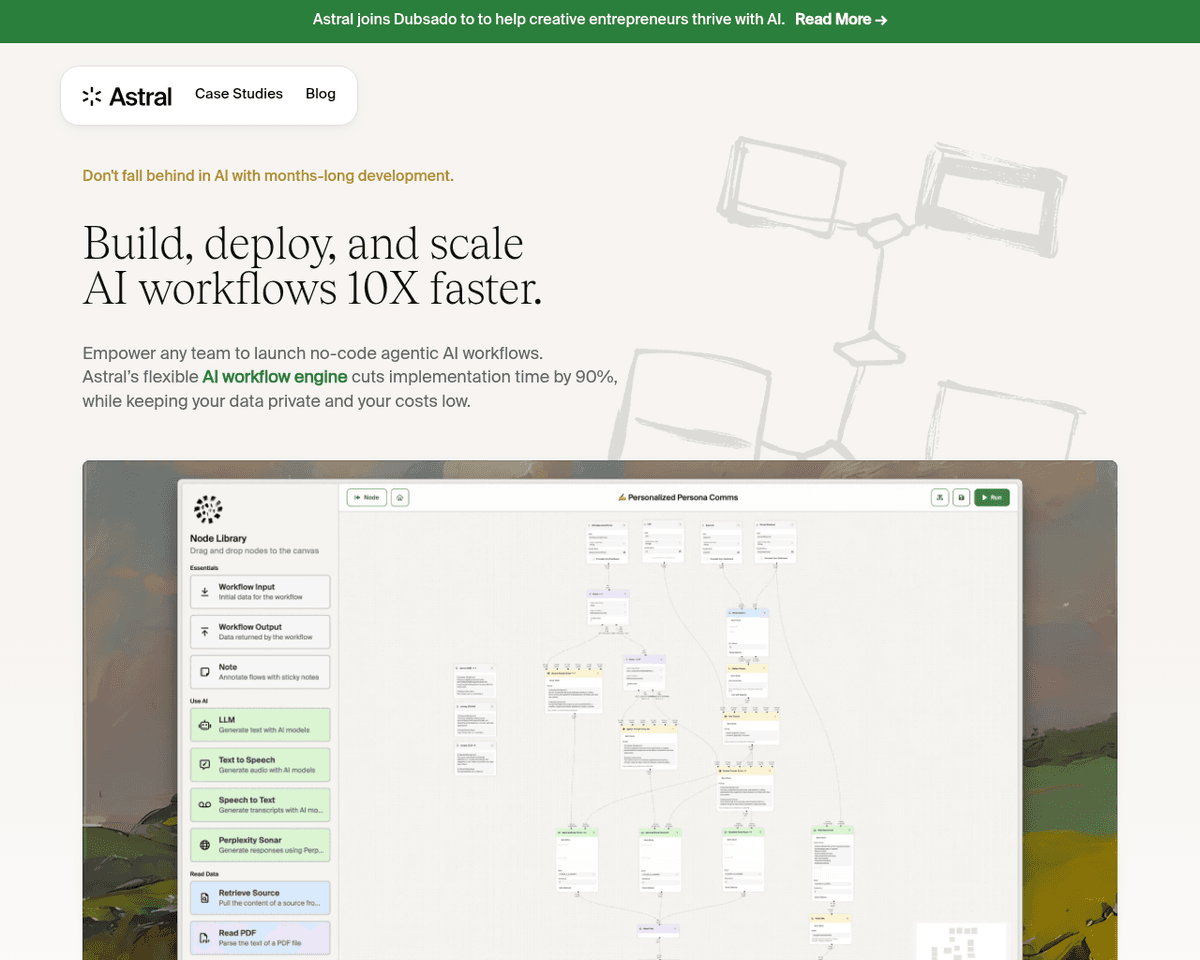Go to the Blog menu item
The height and width of the screenshot is (960, 1200).
pos(320,94)
